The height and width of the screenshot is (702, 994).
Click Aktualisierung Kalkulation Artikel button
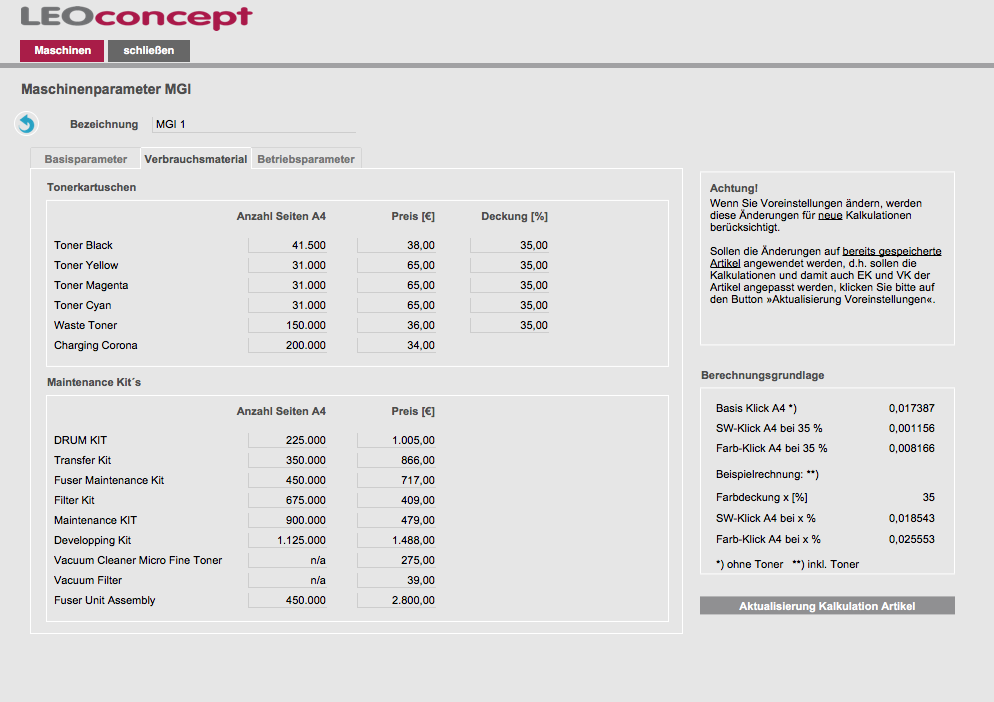pyautogui.click(x=827, y=606)
